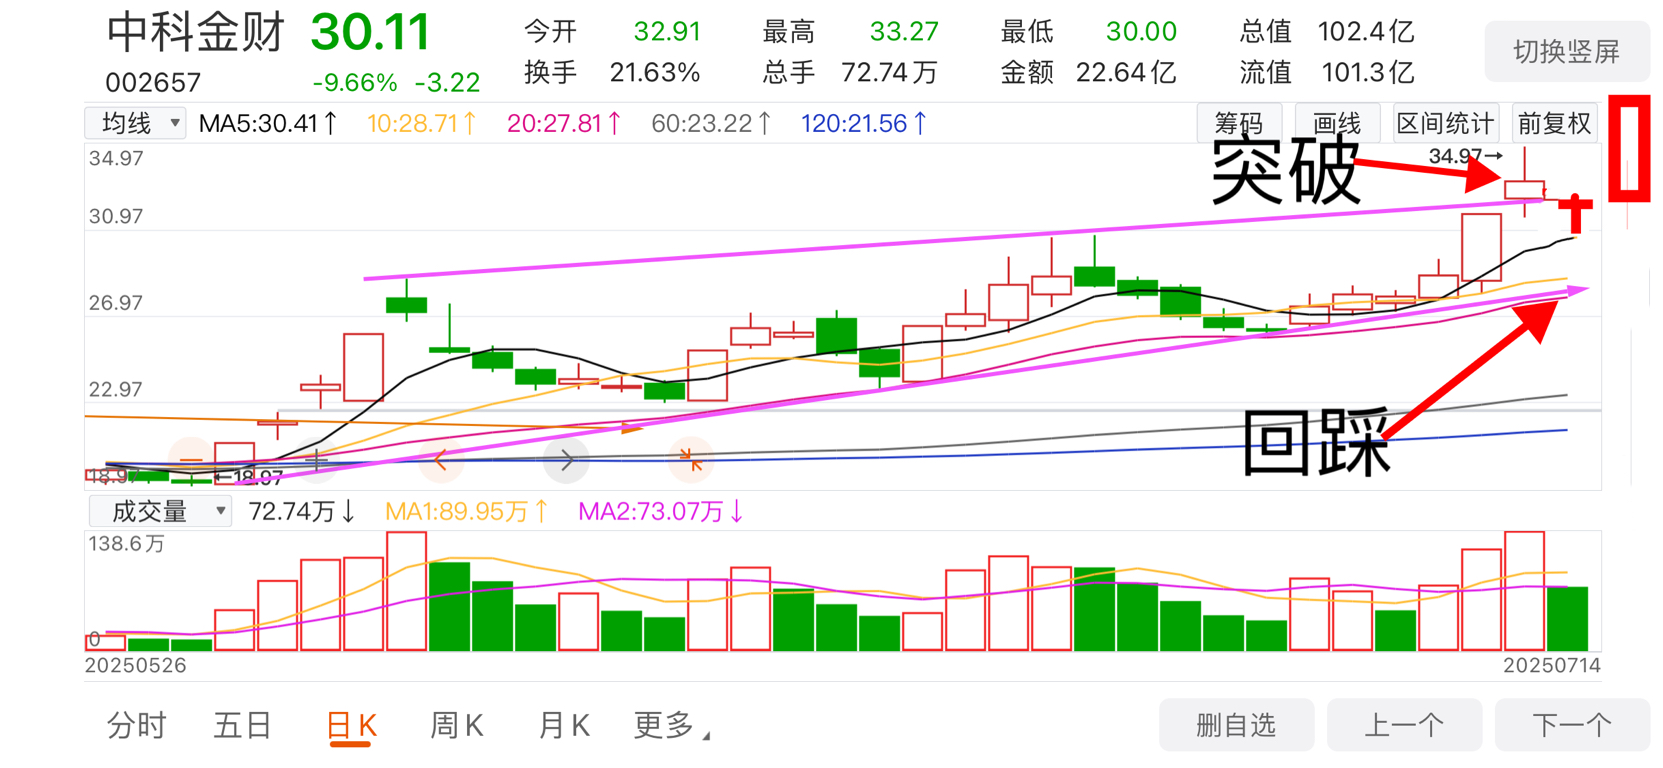Screen dimensions: 1663x768
Task: Go to previous stock with 上一个
Action: coord(1404,725)
